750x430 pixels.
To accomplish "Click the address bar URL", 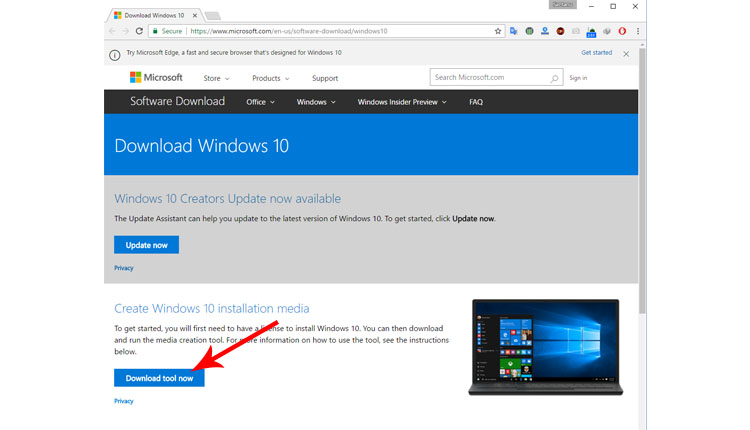I will [288, 31].
